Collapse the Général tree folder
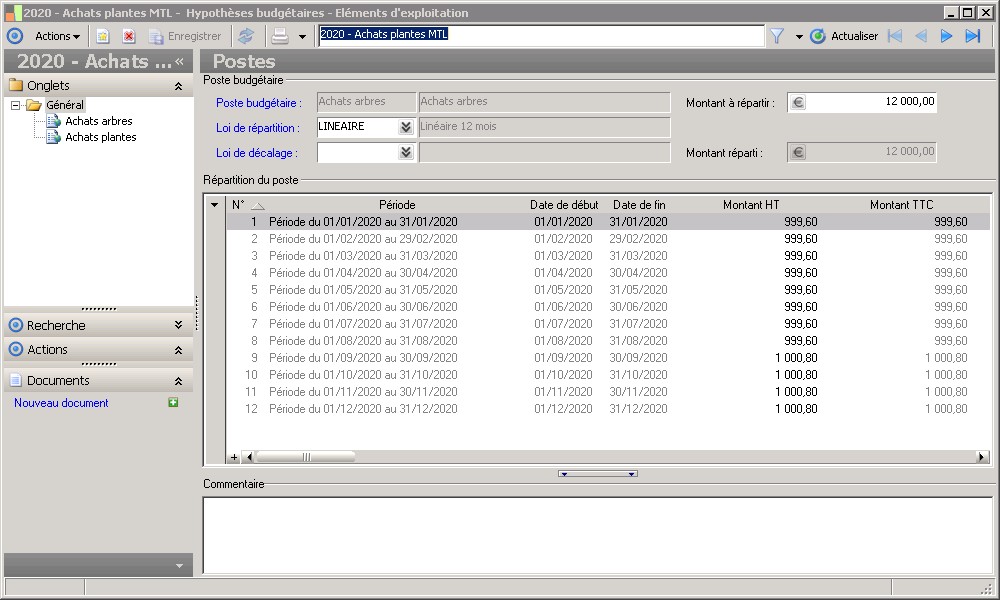Image resolution: width=1000 pixels, height=600 pixels. [x=16, y=105]
